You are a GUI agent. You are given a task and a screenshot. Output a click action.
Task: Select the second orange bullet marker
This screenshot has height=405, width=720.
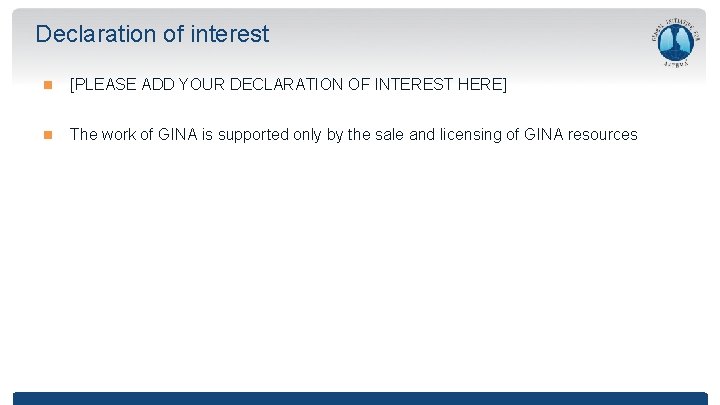tap(46, 134)
